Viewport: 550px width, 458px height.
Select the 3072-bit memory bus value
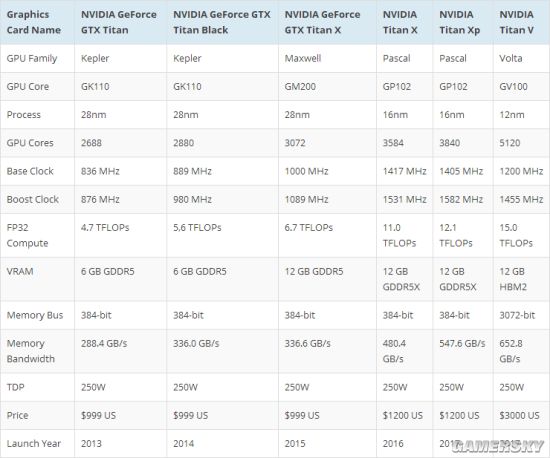(x=517, y=315)
